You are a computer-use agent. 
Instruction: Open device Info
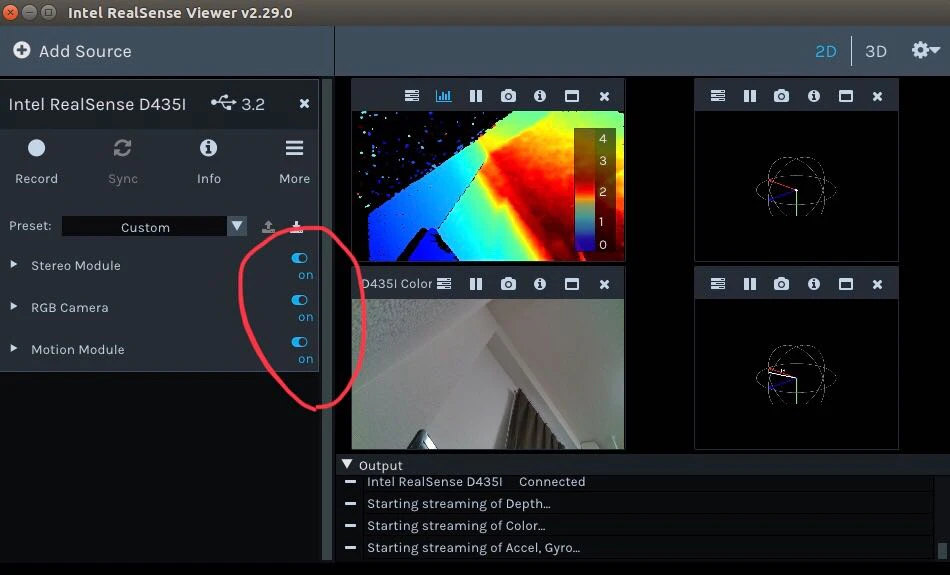point(208,161)
